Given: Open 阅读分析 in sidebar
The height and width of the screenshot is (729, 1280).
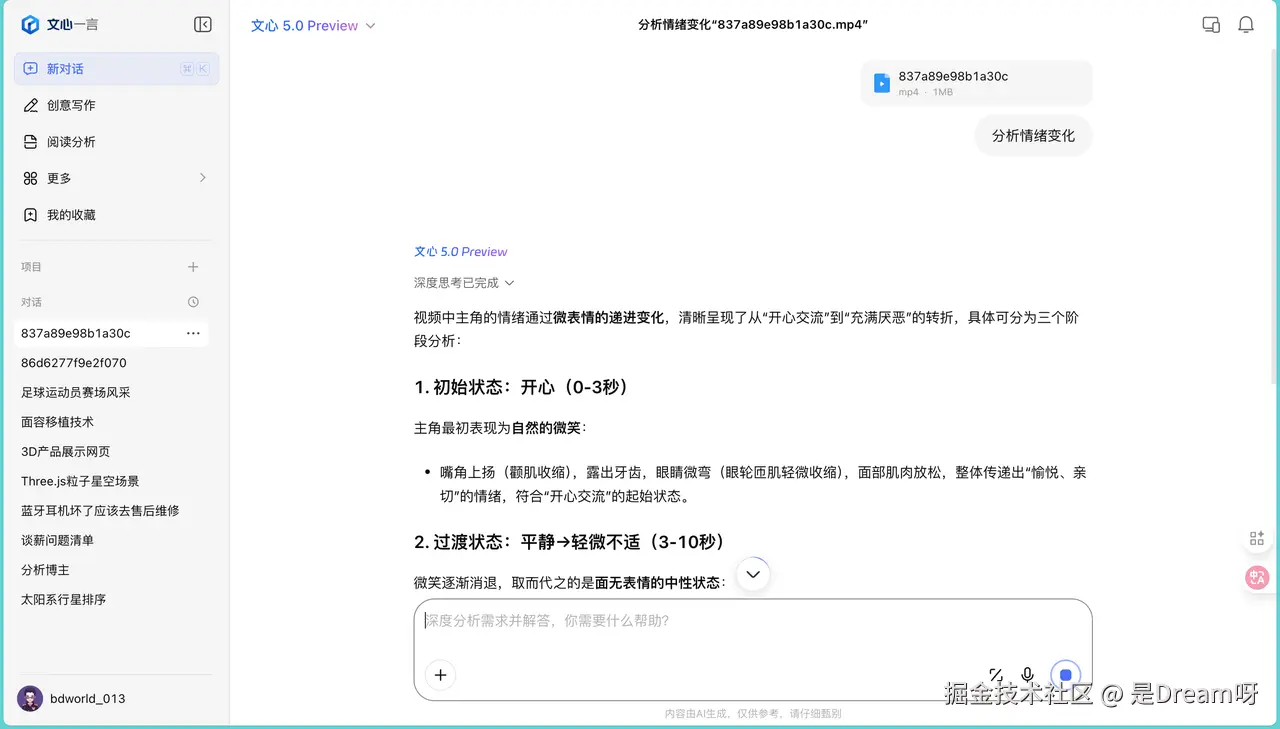Looking at the screenshot, I should [x=116, y=142].
